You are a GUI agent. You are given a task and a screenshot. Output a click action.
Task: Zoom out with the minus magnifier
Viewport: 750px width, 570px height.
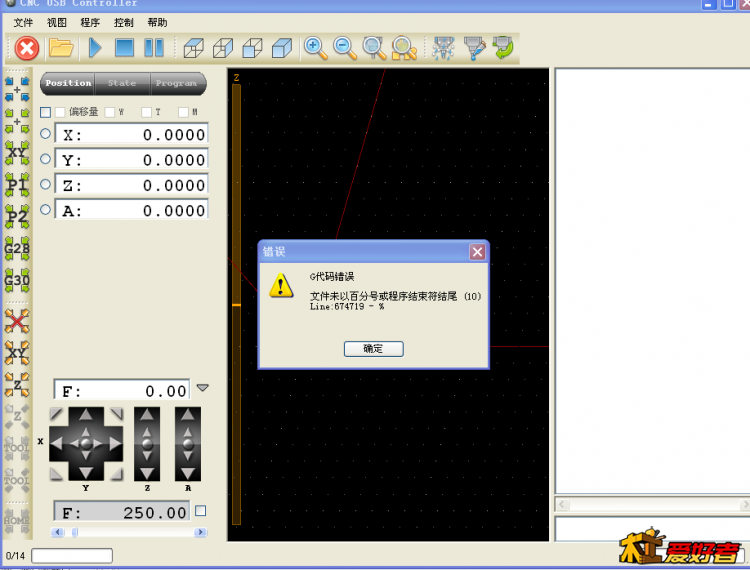pos(345,48)
